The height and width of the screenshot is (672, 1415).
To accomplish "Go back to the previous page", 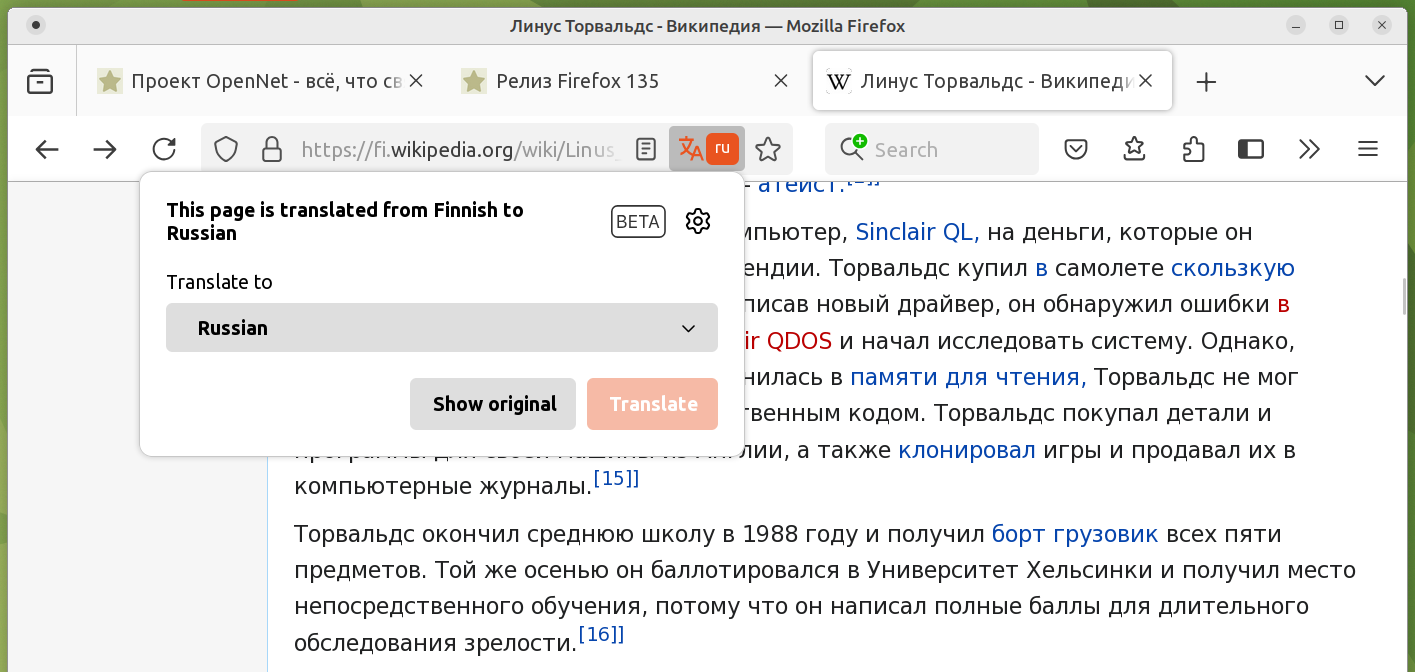I will pyautogui.click(x=47, y=150).
